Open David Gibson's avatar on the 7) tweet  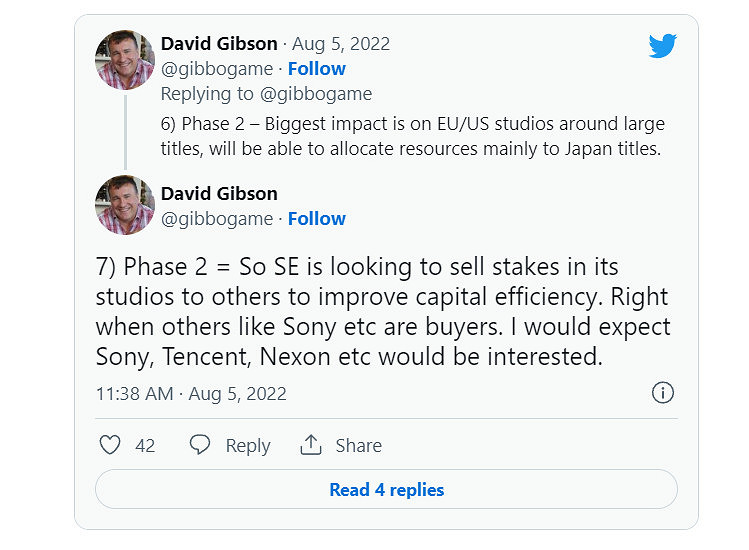(x=125, y=205)
